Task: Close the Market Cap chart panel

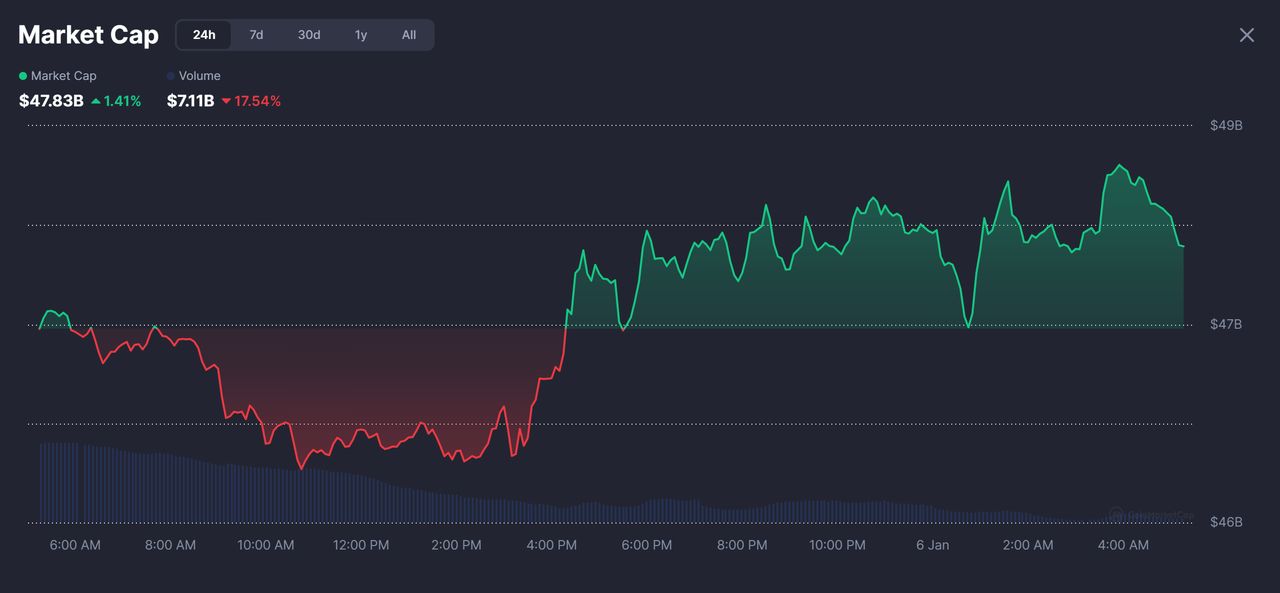Action: pyautogui.click(x=1247, y=35)
